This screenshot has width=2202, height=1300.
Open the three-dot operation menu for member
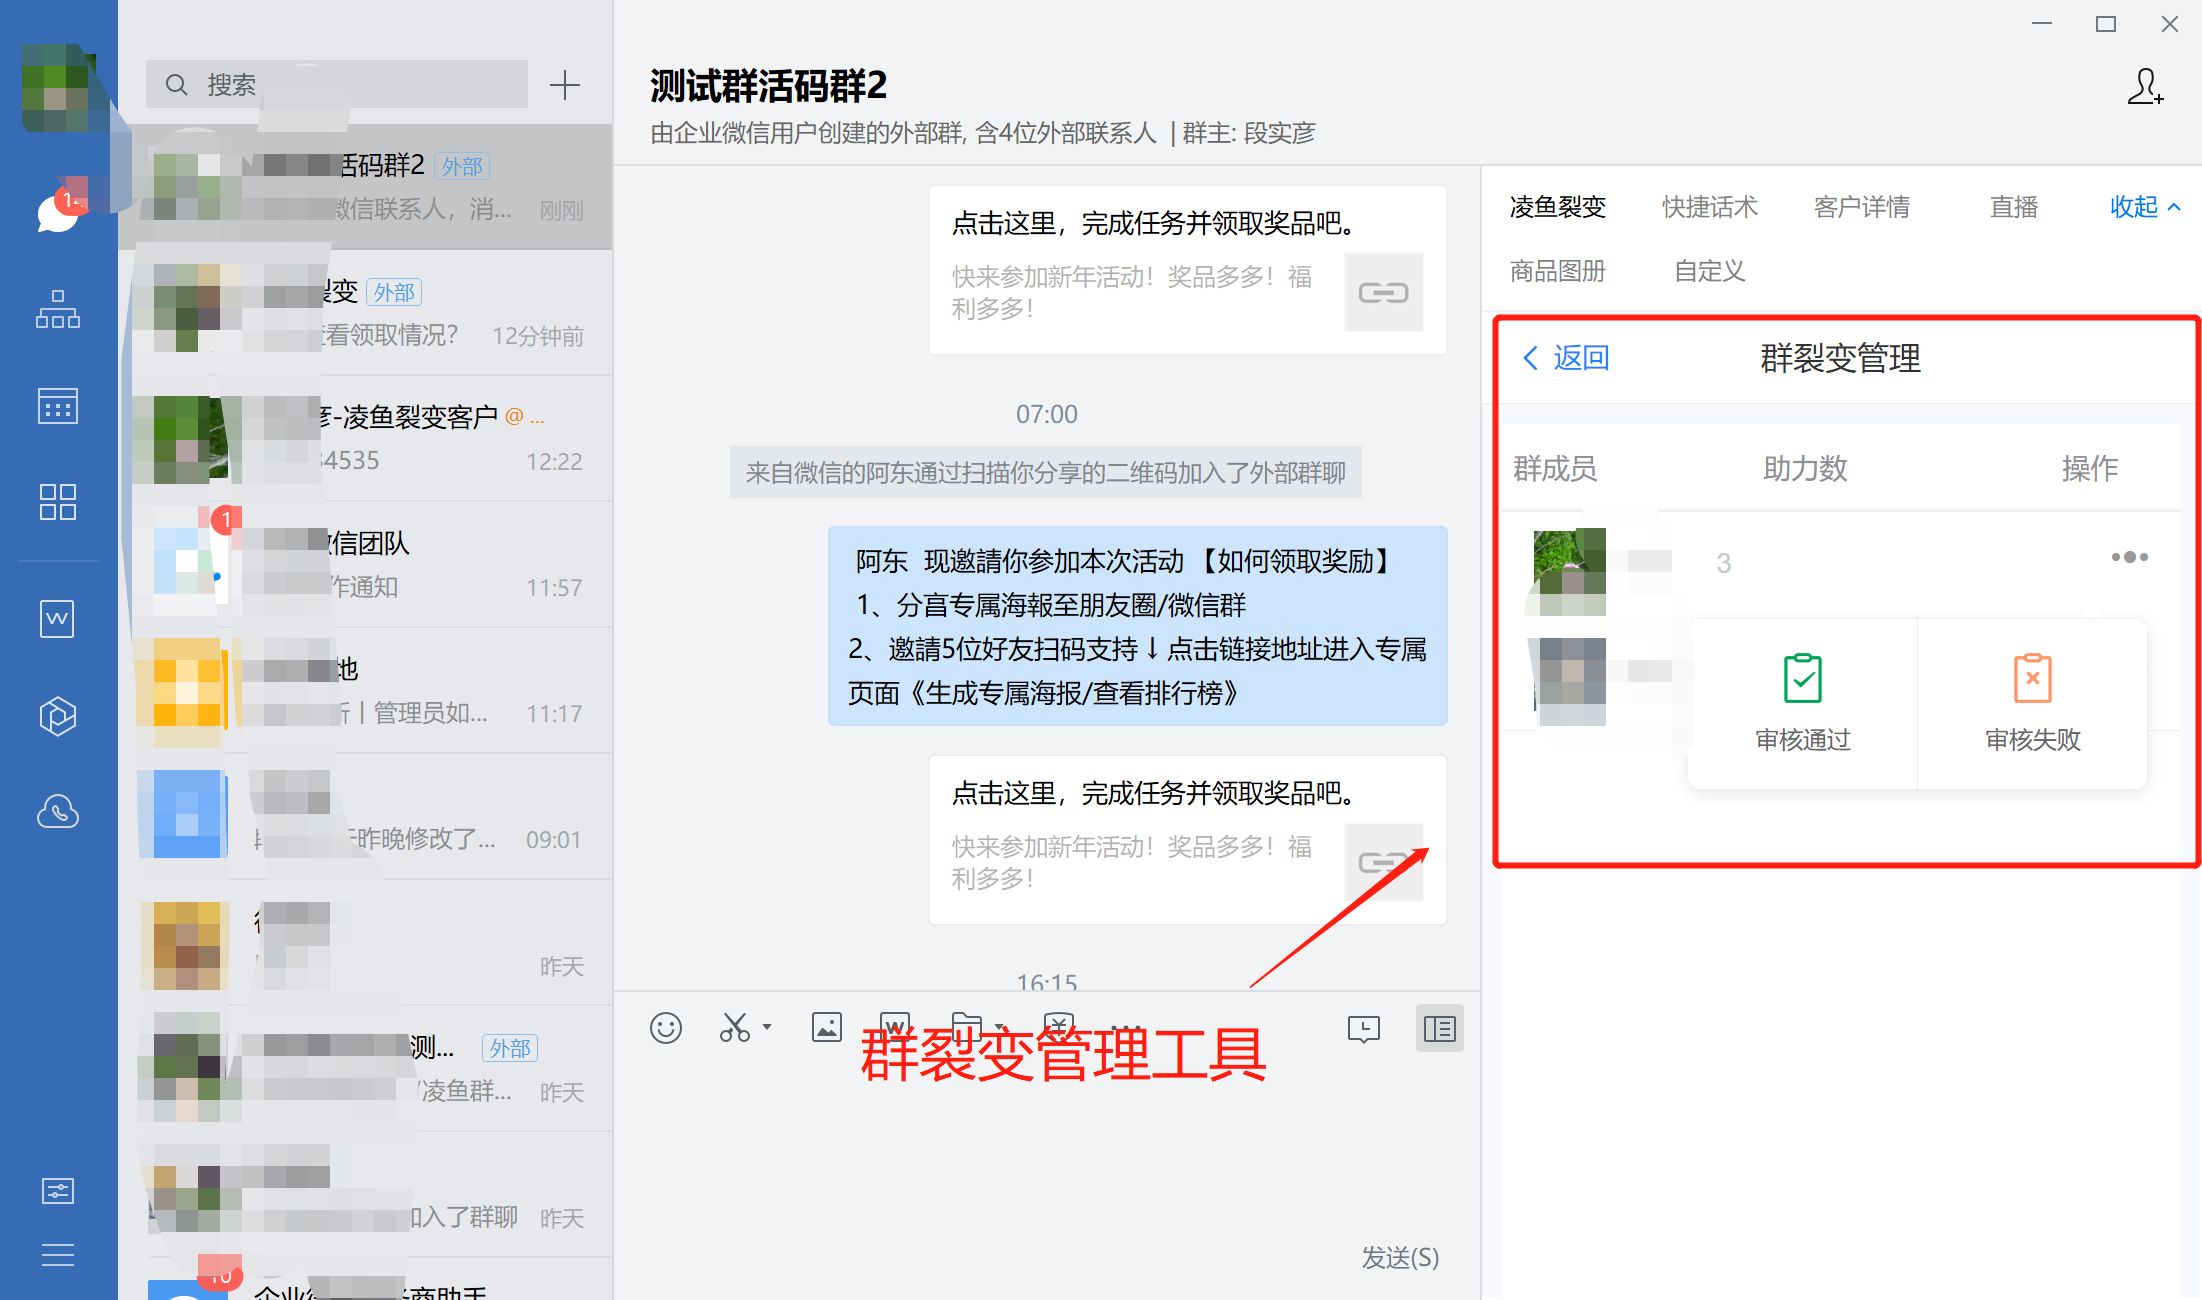point(2129,557)
